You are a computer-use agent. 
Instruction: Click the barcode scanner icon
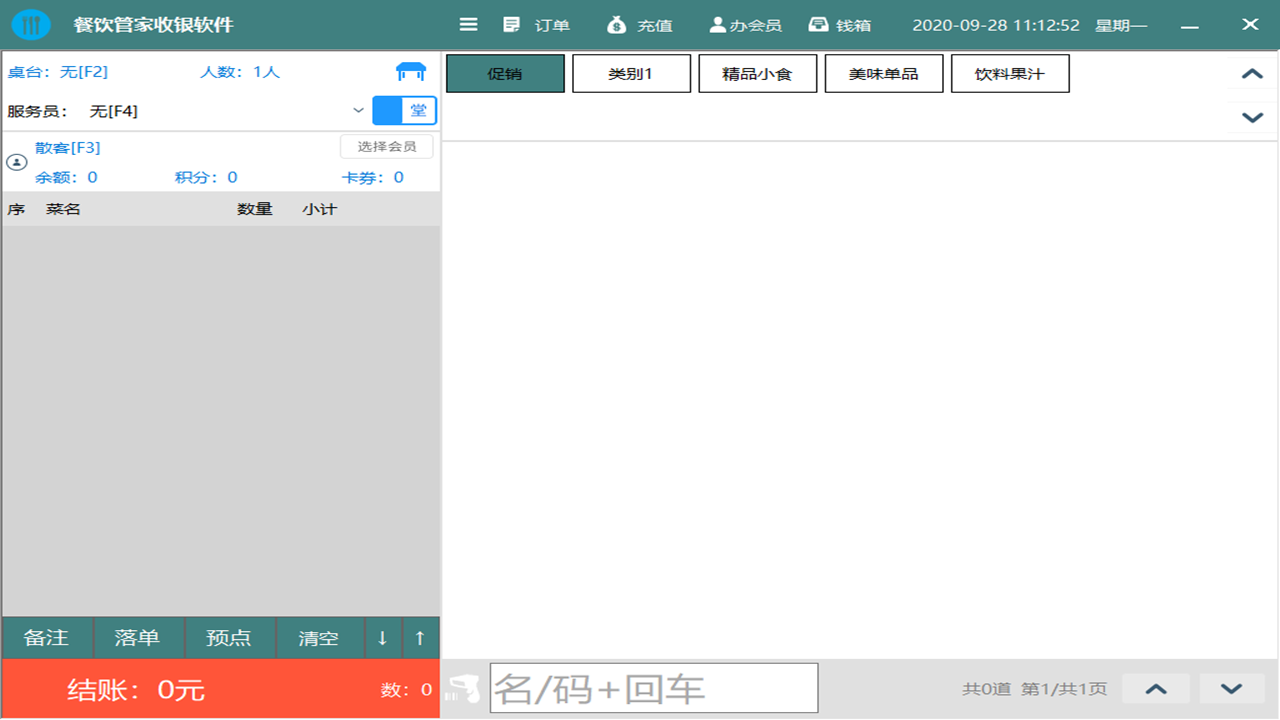coord(464,688)
